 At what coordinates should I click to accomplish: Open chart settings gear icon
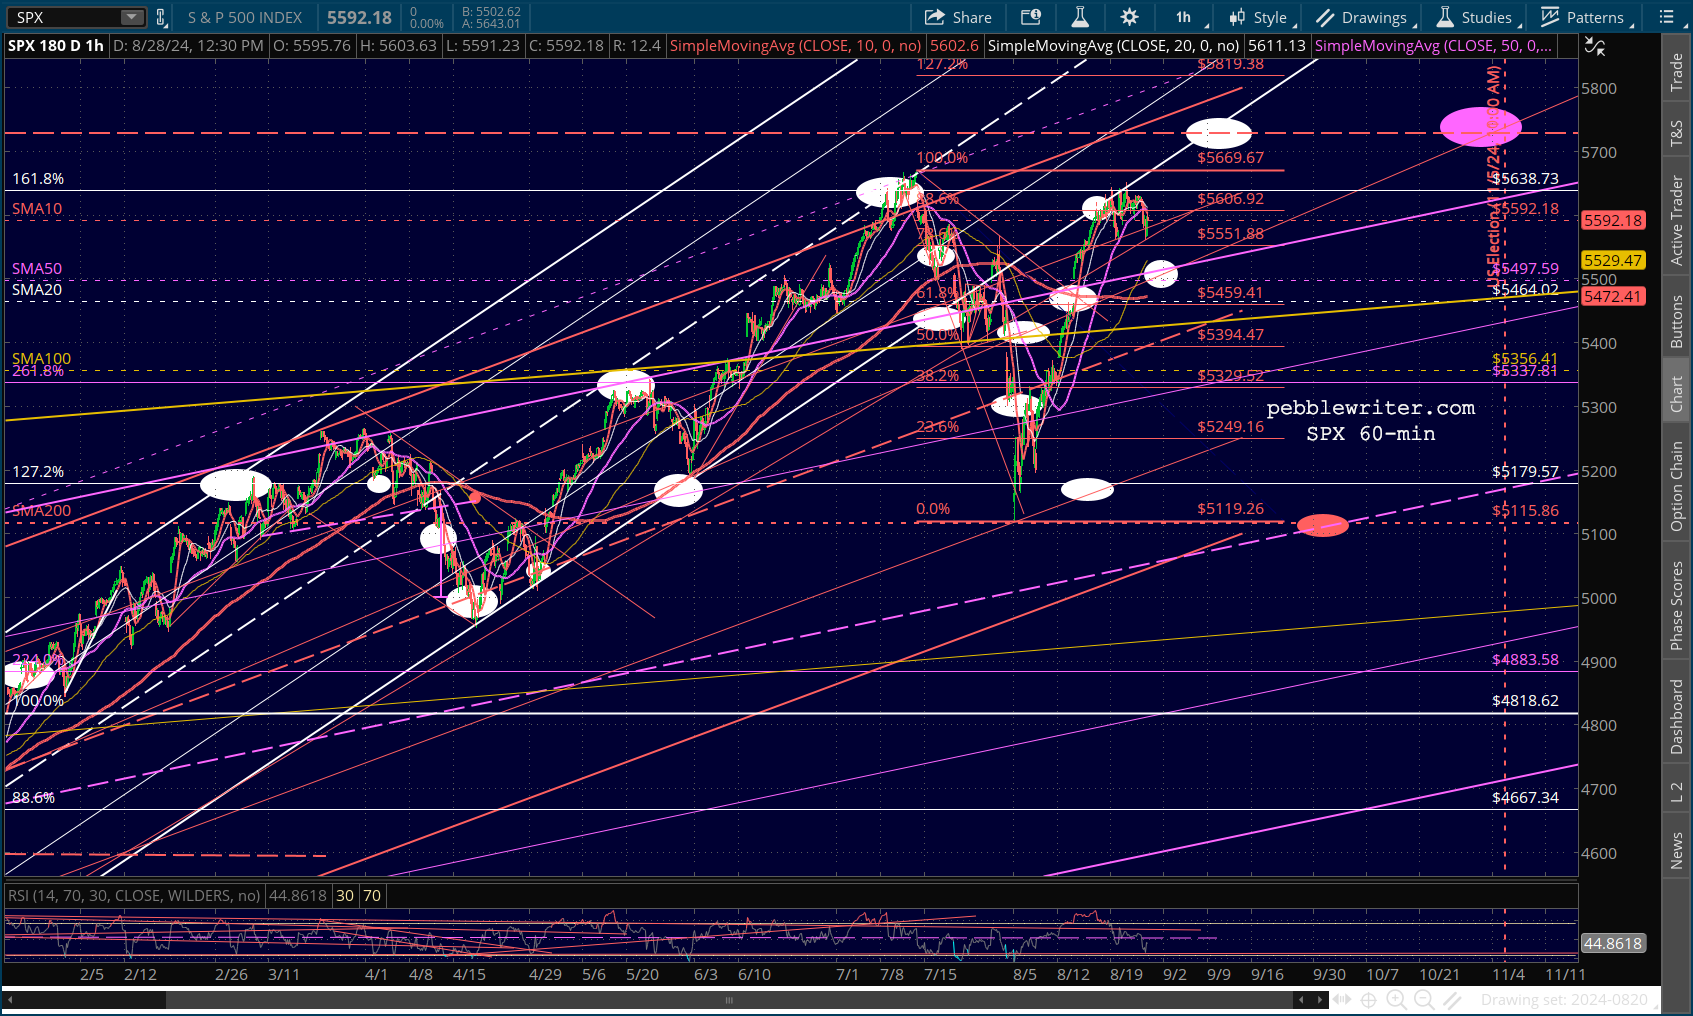click(x=1130, y=17)
